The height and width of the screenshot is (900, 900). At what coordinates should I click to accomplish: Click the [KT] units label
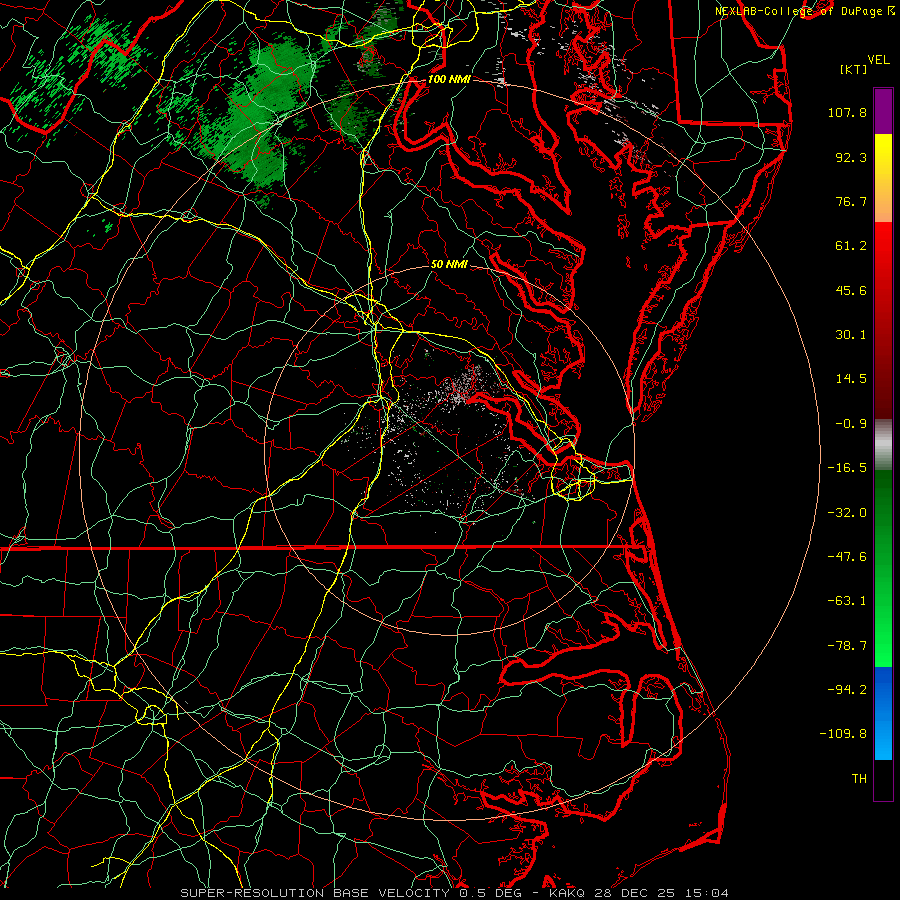[853, 69]
